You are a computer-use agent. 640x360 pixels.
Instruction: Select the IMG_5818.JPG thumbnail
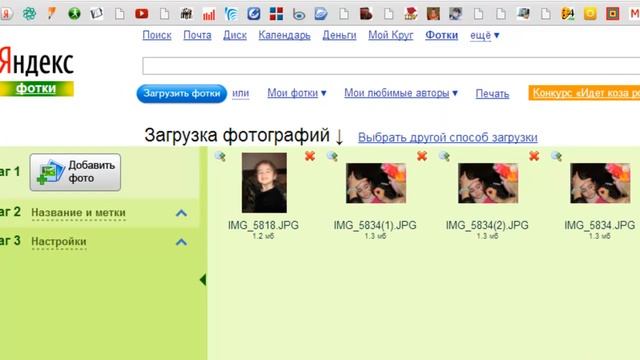264,182
